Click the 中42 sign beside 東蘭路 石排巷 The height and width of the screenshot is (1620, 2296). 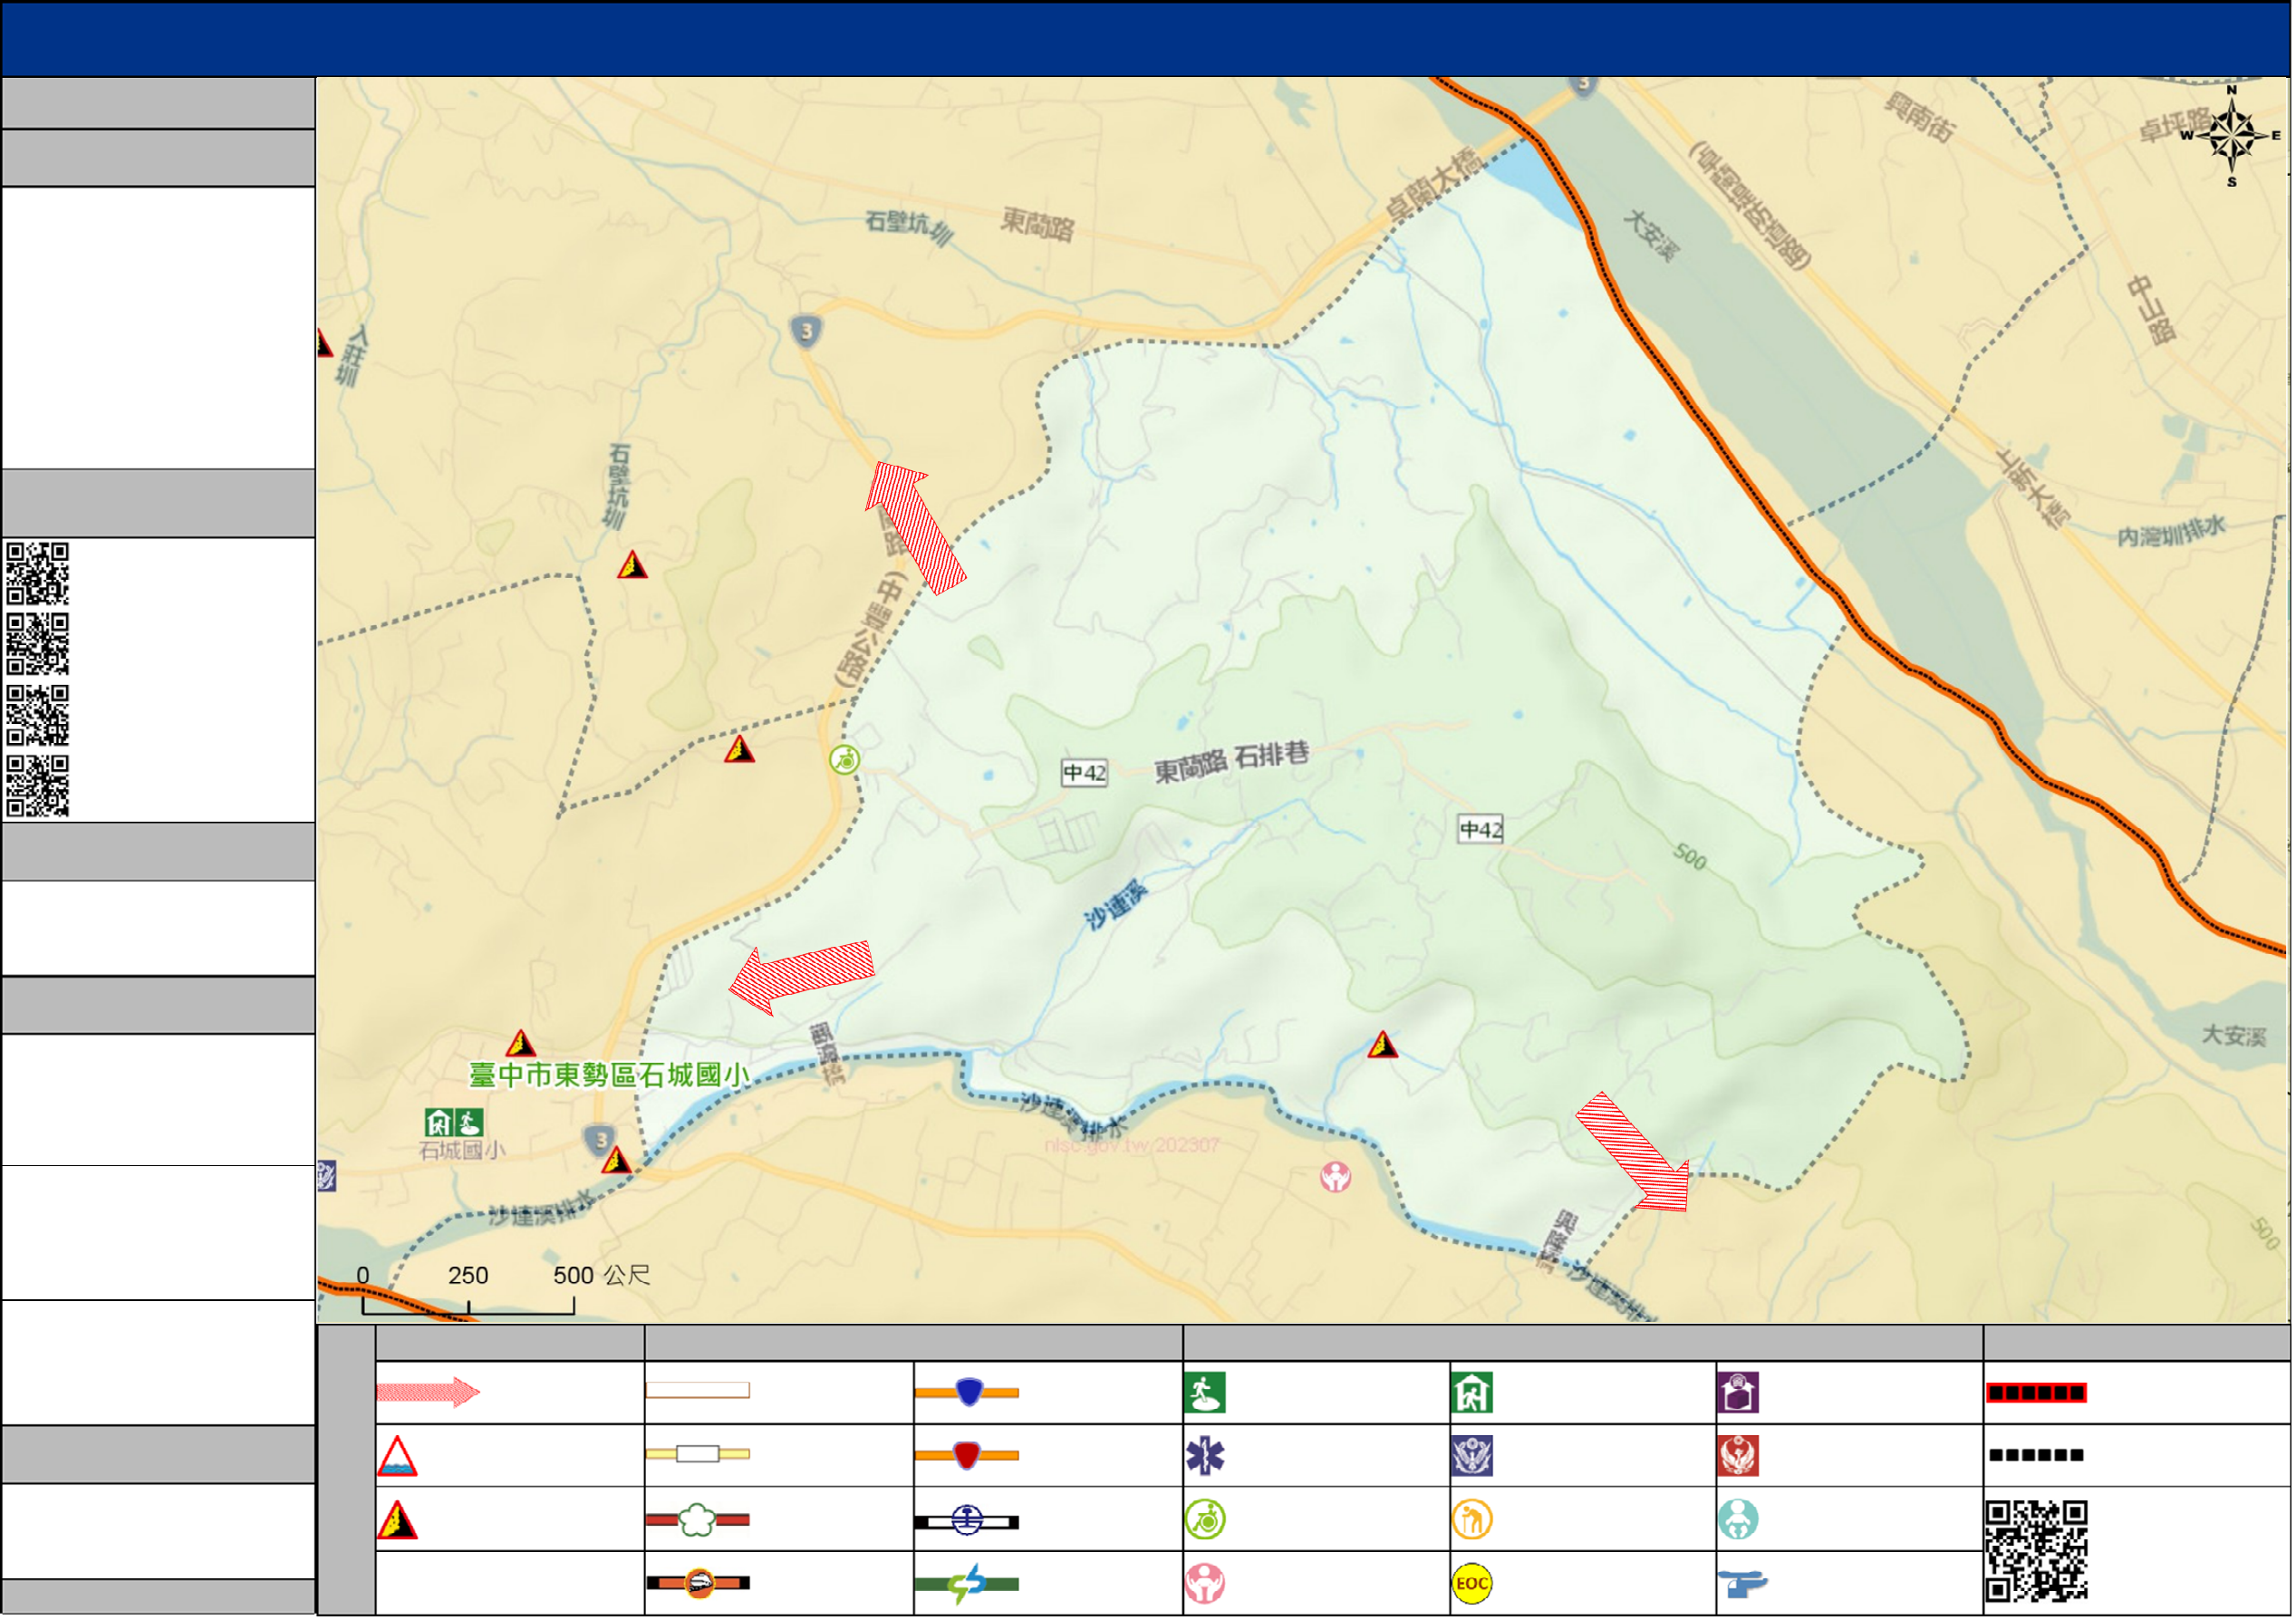pyautogui.click(x=1085, y=774)
